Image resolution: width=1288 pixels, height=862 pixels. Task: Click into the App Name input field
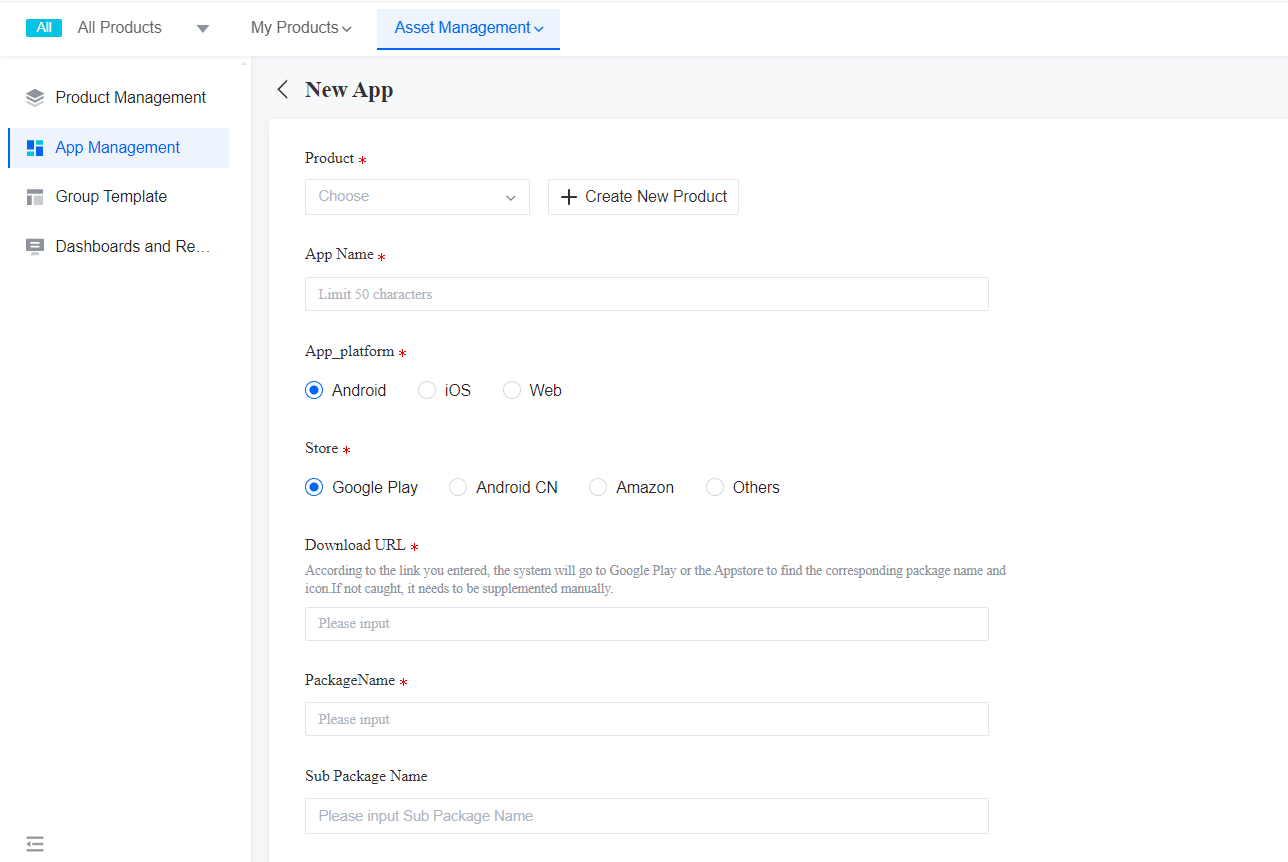tap(646, 294)
